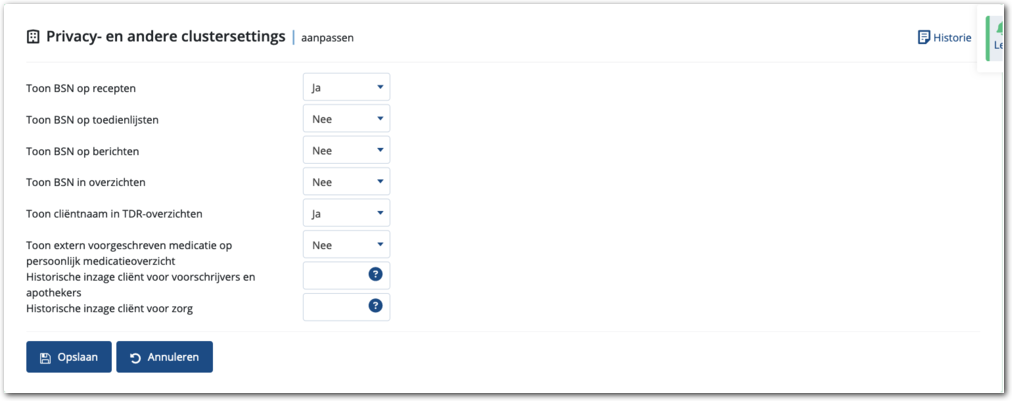The height and width of the screenshot is (401, 1012).
Task: Click help icon for Historische inzage zorg
Action: 375,305
